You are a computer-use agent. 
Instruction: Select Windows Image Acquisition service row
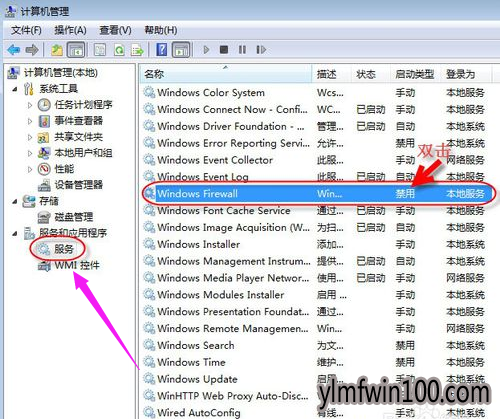click(233, 228)
